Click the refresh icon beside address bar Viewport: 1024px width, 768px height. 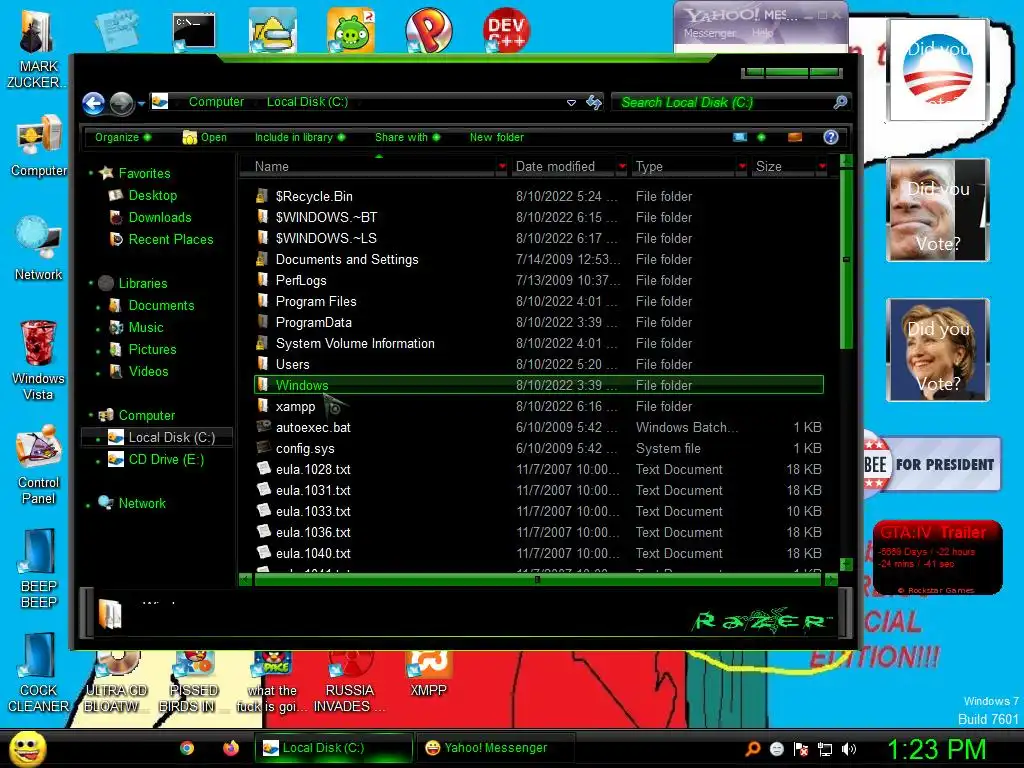pyautogui.click(x=594, y=103)
